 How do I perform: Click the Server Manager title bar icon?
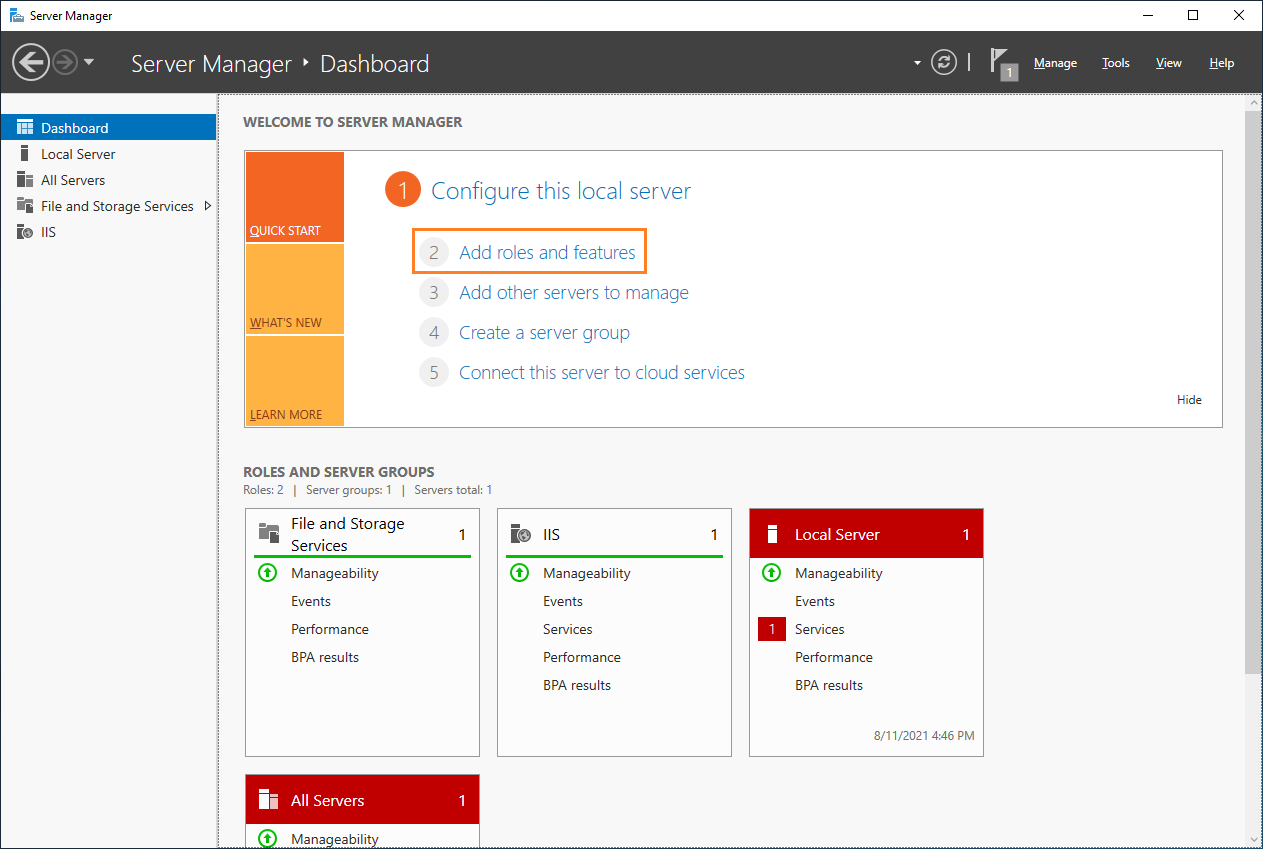tap(17, 15)
